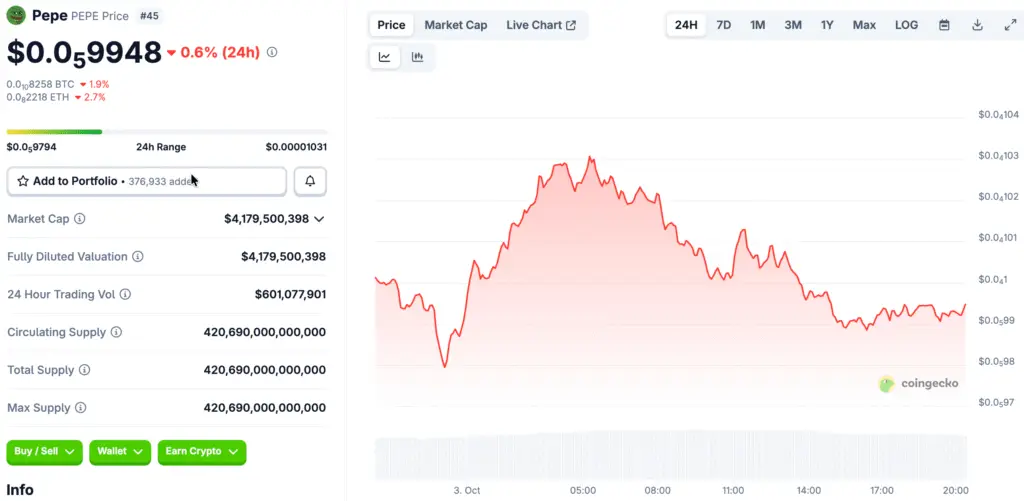The image size is (1024, 501).
Task: Select the 7D time range
Action: pyautogui.click(x=724, y=25)
